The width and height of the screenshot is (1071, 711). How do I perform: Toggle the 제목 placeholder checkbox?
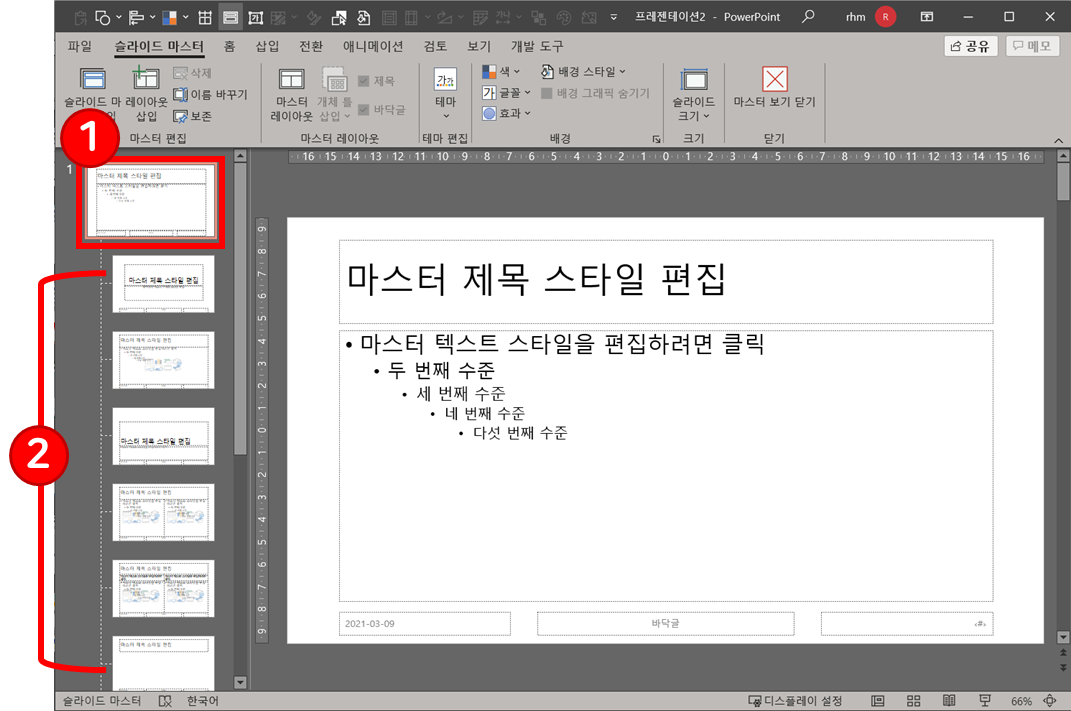364,79
